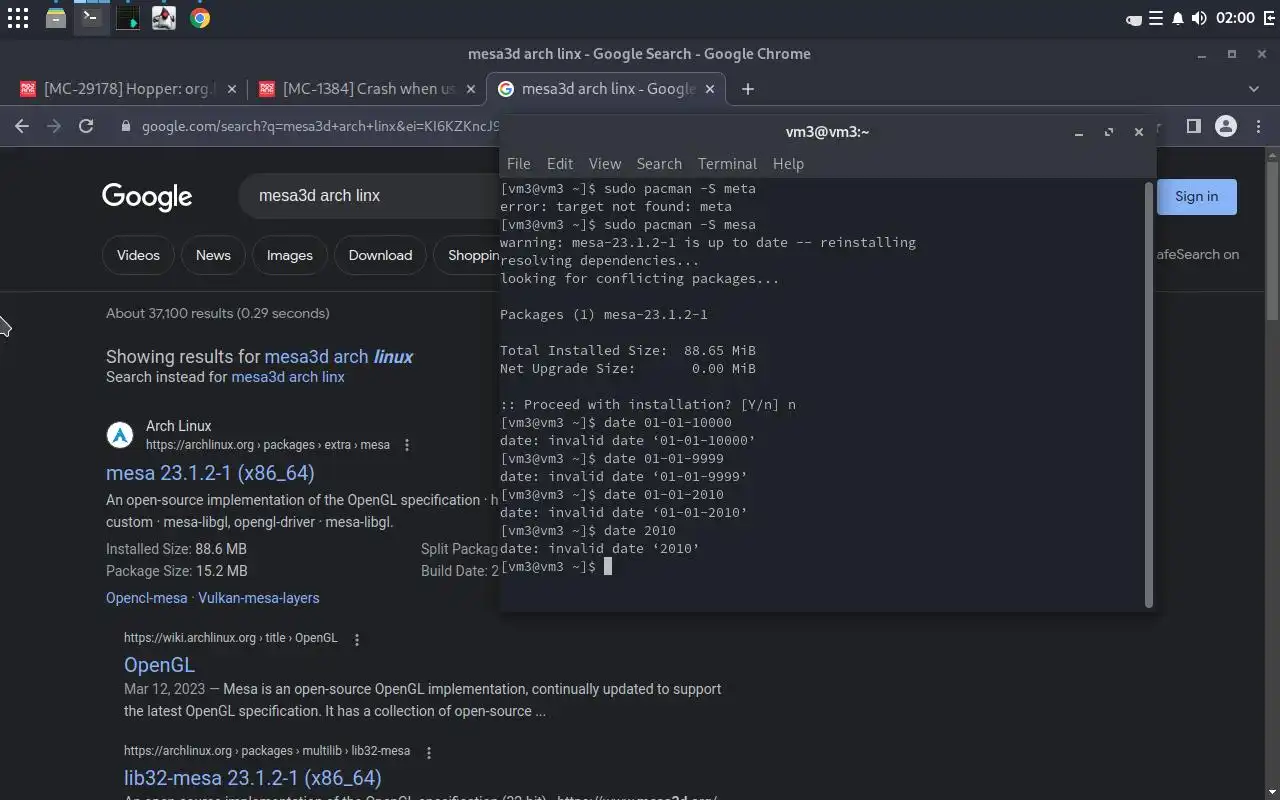Image resolution: width=1280 pixels, height=800 pixels.
Task: Click the mesa3d arch linux correction link
Action: pos(338,356)
